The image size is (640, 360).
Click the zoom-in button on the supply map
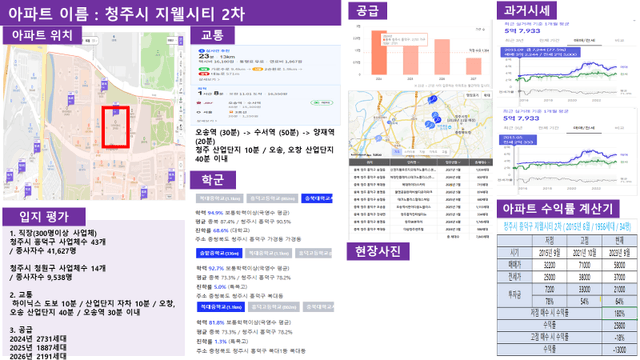click(487, 95)
